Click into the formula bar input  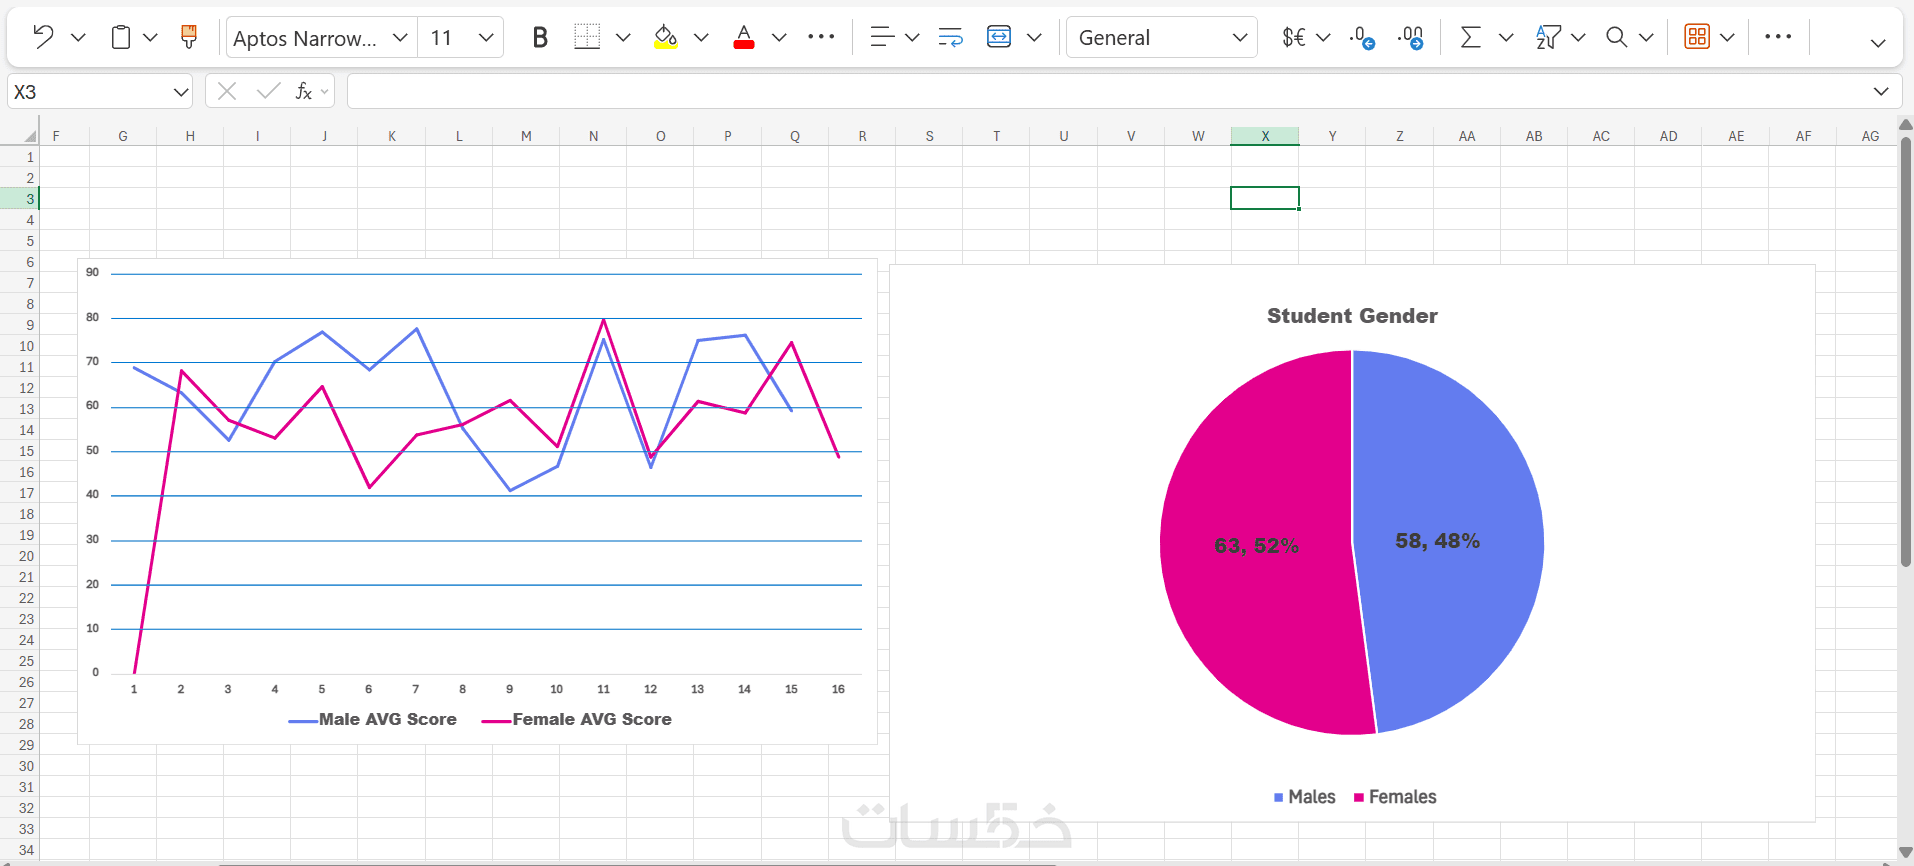tap(1110, 91)
